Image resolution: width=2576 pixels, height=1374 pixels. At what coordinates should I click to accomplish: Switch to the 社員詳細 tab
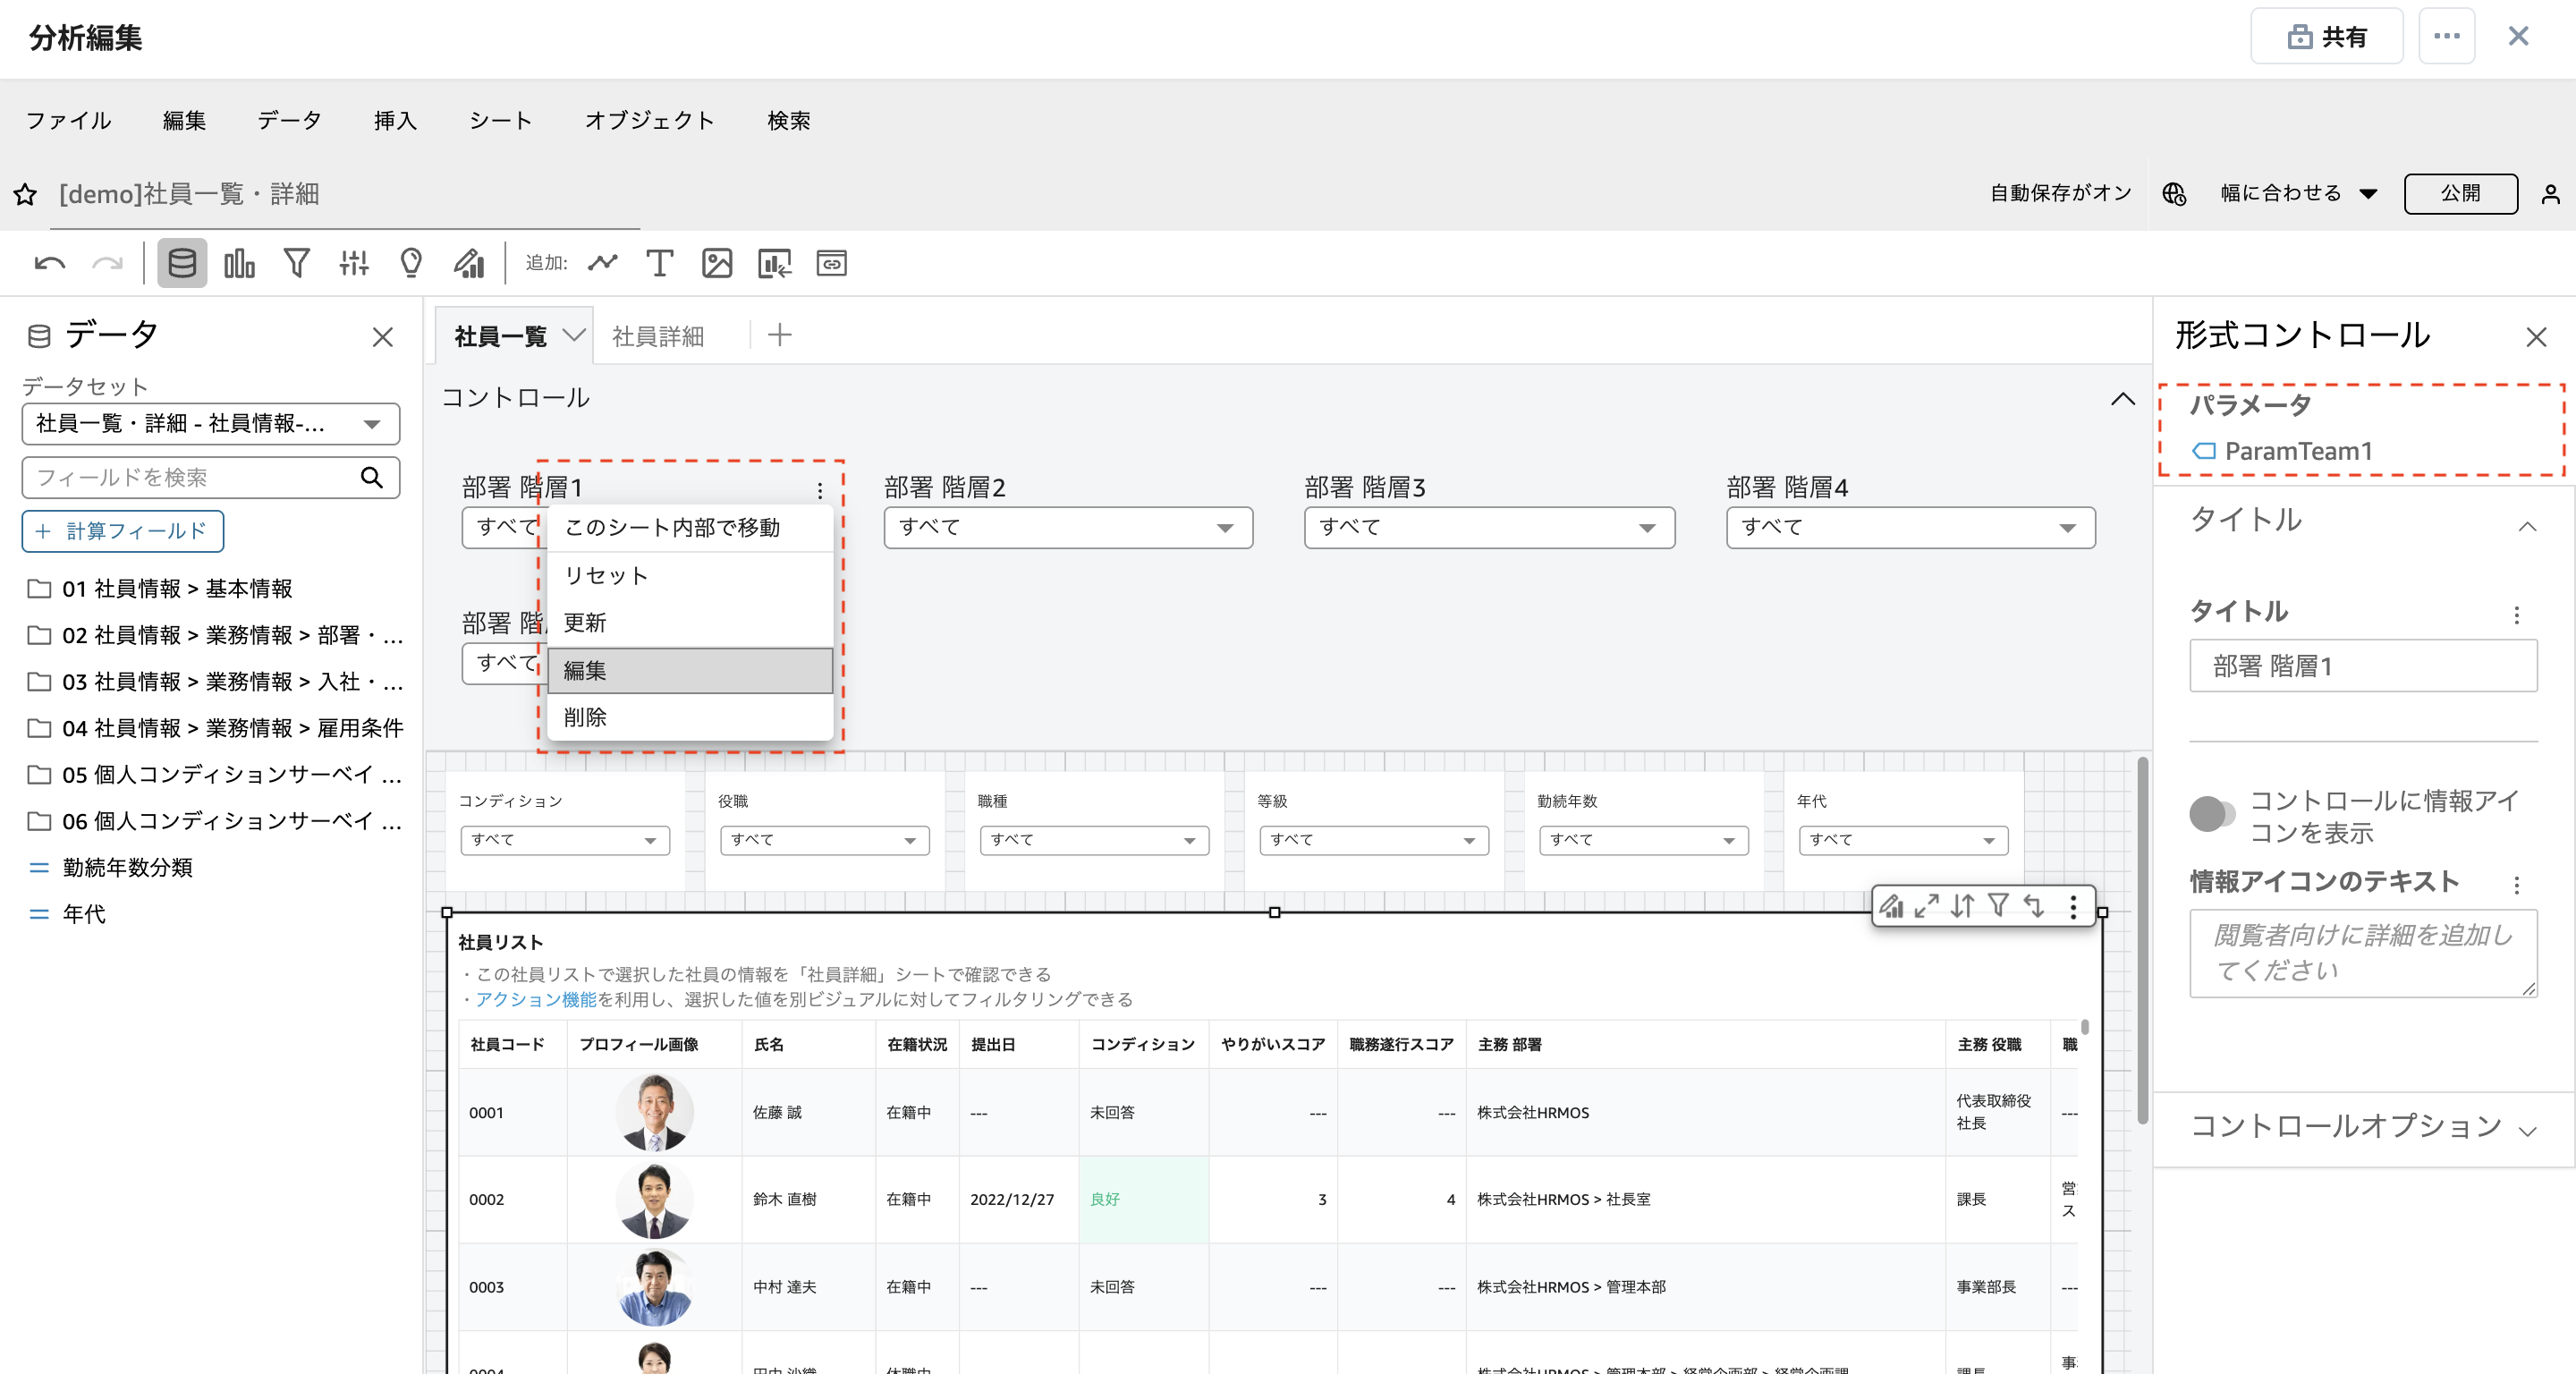(x=658, y=337)
